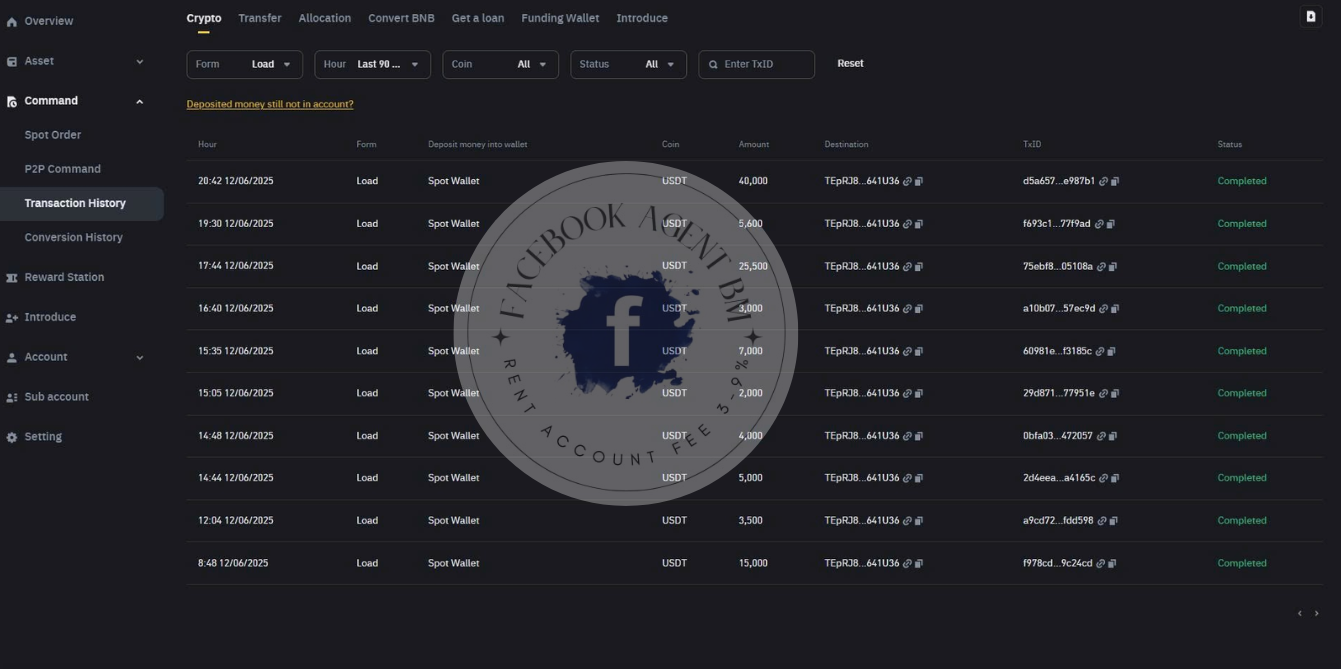Screen dimensions: 1341x669
Task: Copy TxID 75ebf8...05108a
Action: 1113,267
